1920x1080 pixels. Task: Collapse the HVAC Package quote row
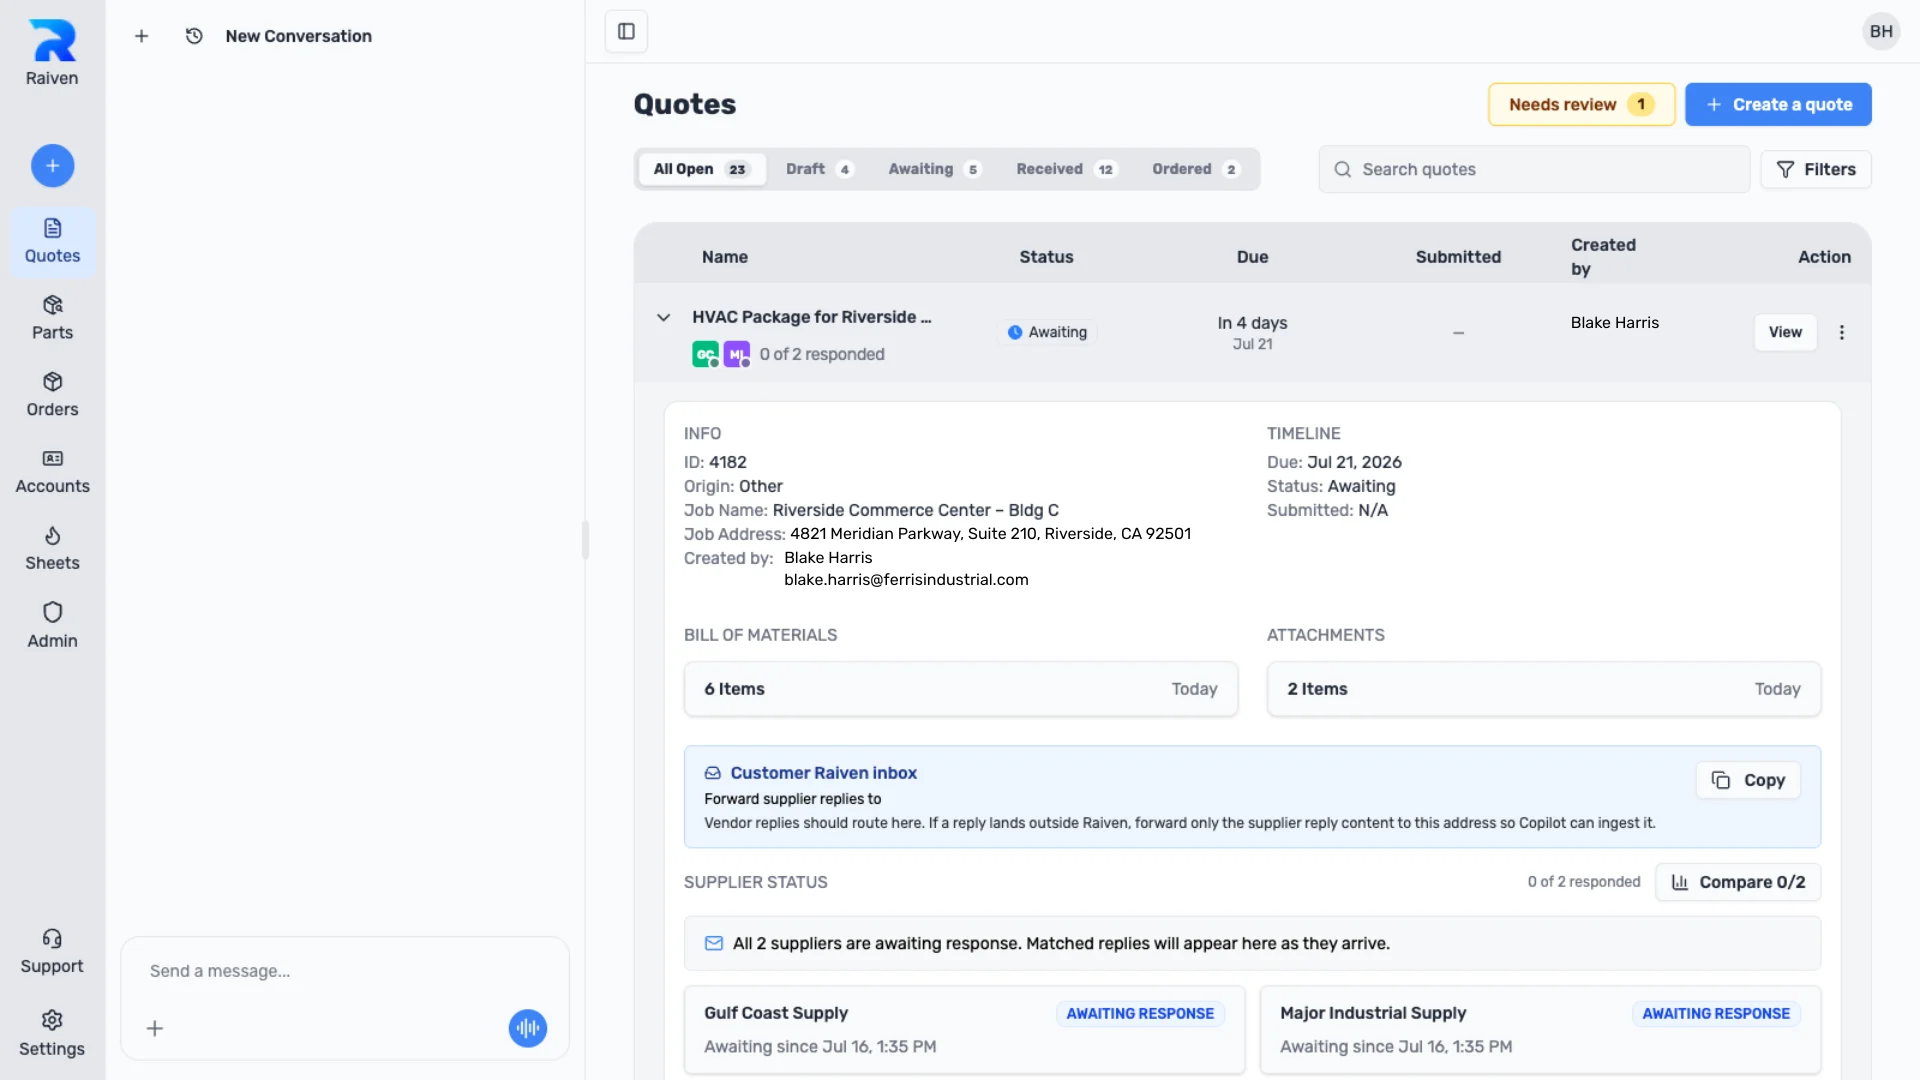pos(663,317)
